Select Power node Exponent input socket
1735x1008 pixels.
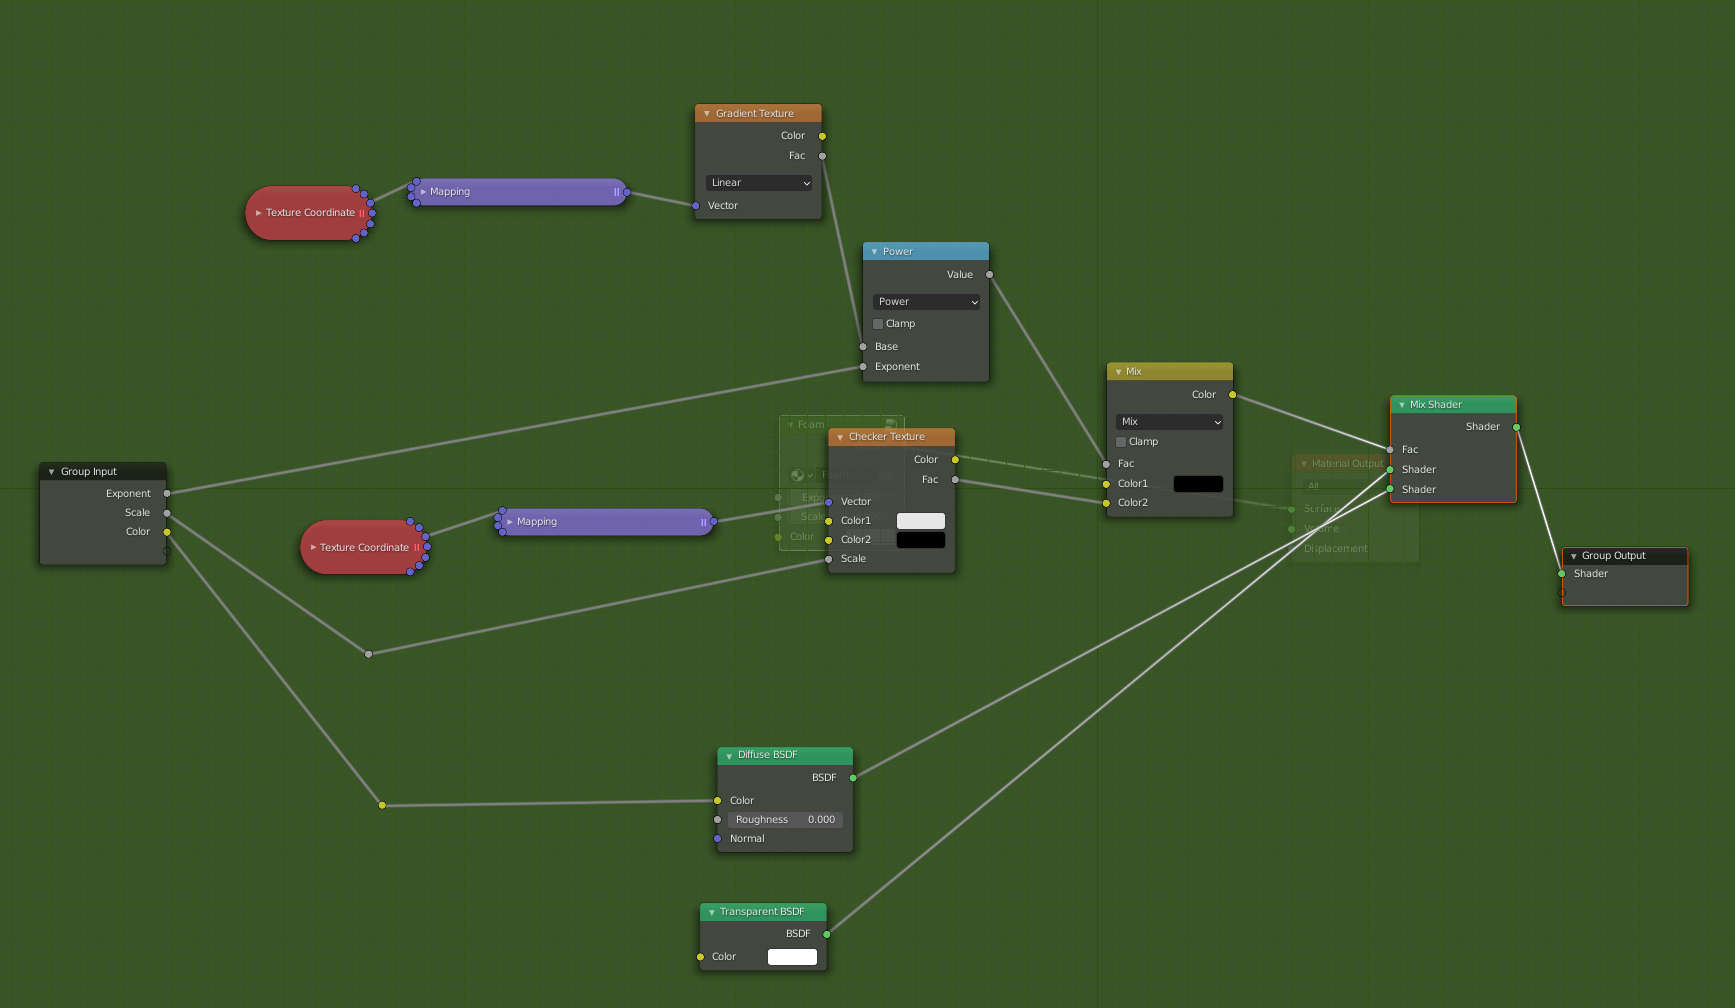click(863, 367)
